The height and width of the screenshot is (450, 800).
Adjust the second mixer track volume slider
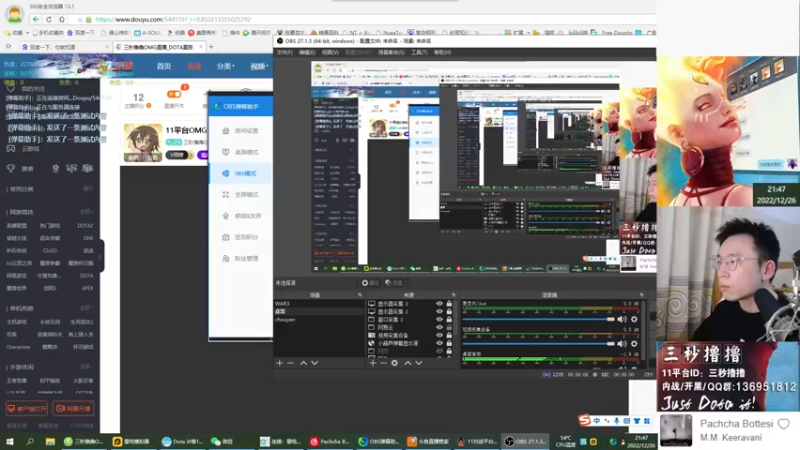(x=538, y=343)
